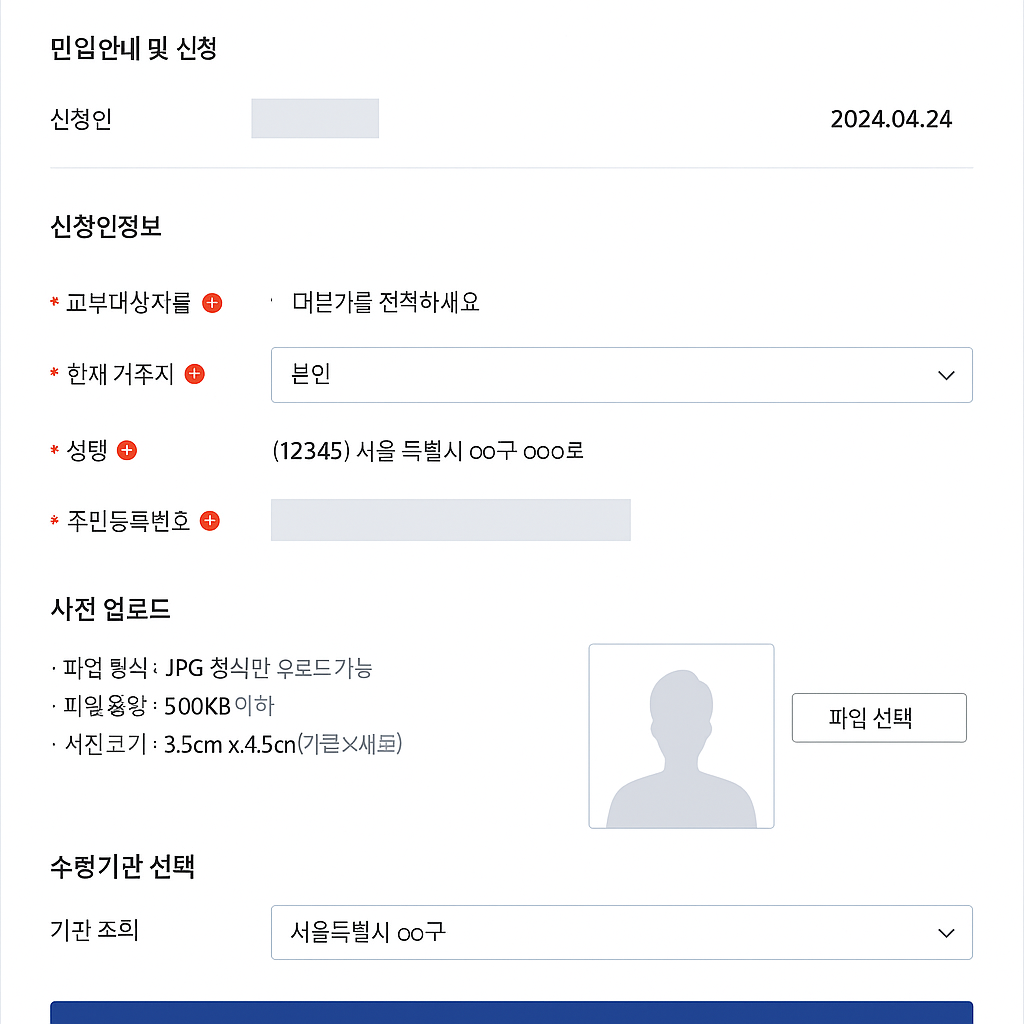Click the red plus icon next to 한재 거주지
The width and height of the screenshot is (1024, 1024).
pos(195,374)
